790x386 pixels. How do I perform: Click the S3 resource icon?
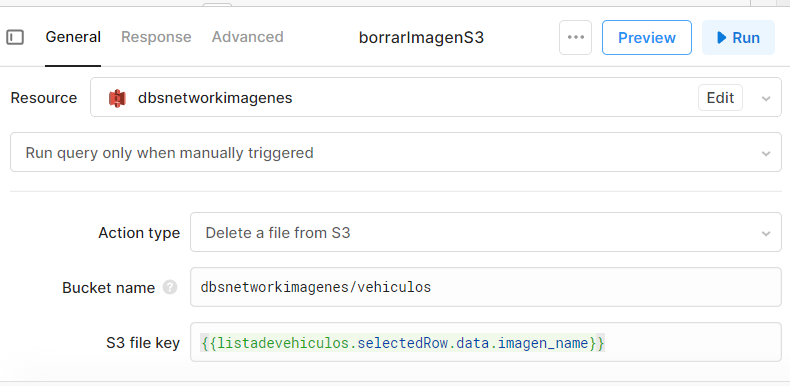coord(117,98)
